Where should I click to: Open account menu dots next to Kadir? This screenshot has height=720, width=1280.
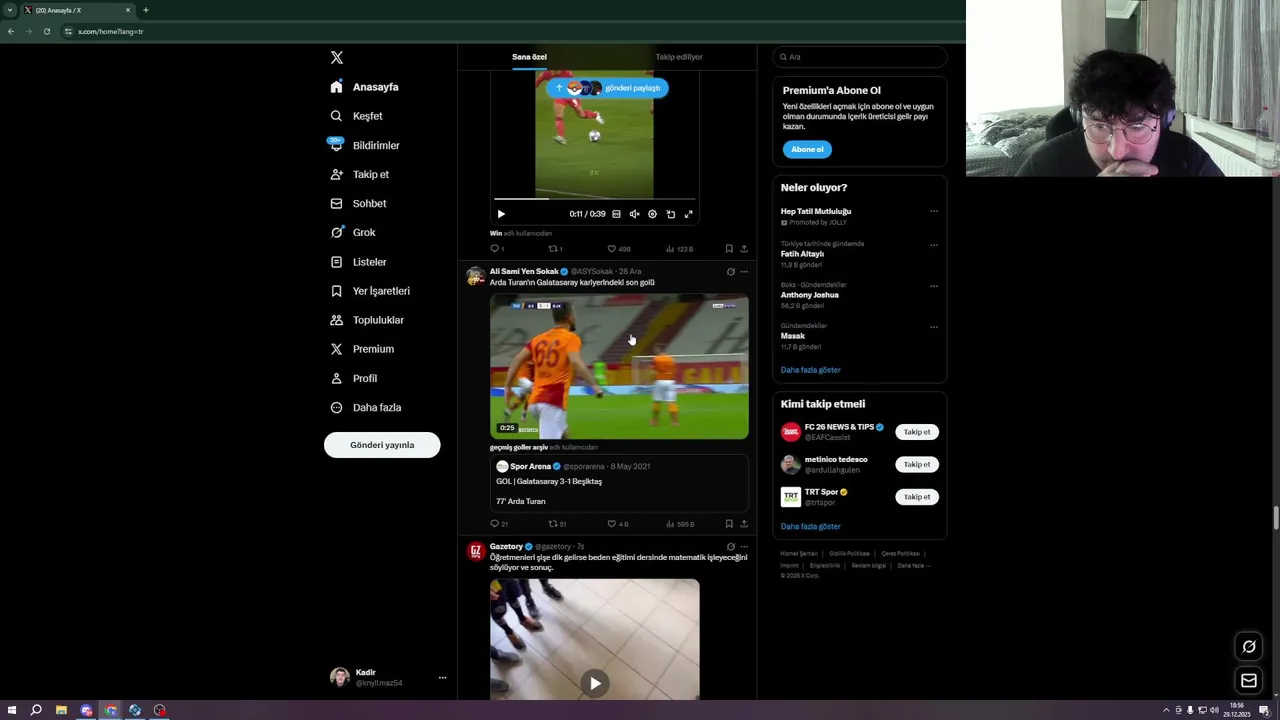click(442, 678)
